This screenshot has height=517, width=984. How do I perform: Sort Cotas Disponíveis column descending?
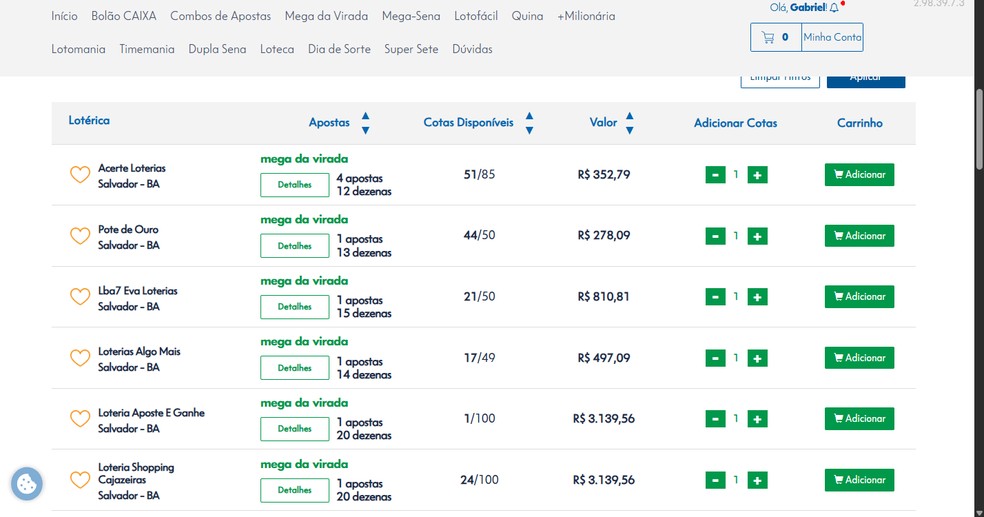(x=529, y=130)
